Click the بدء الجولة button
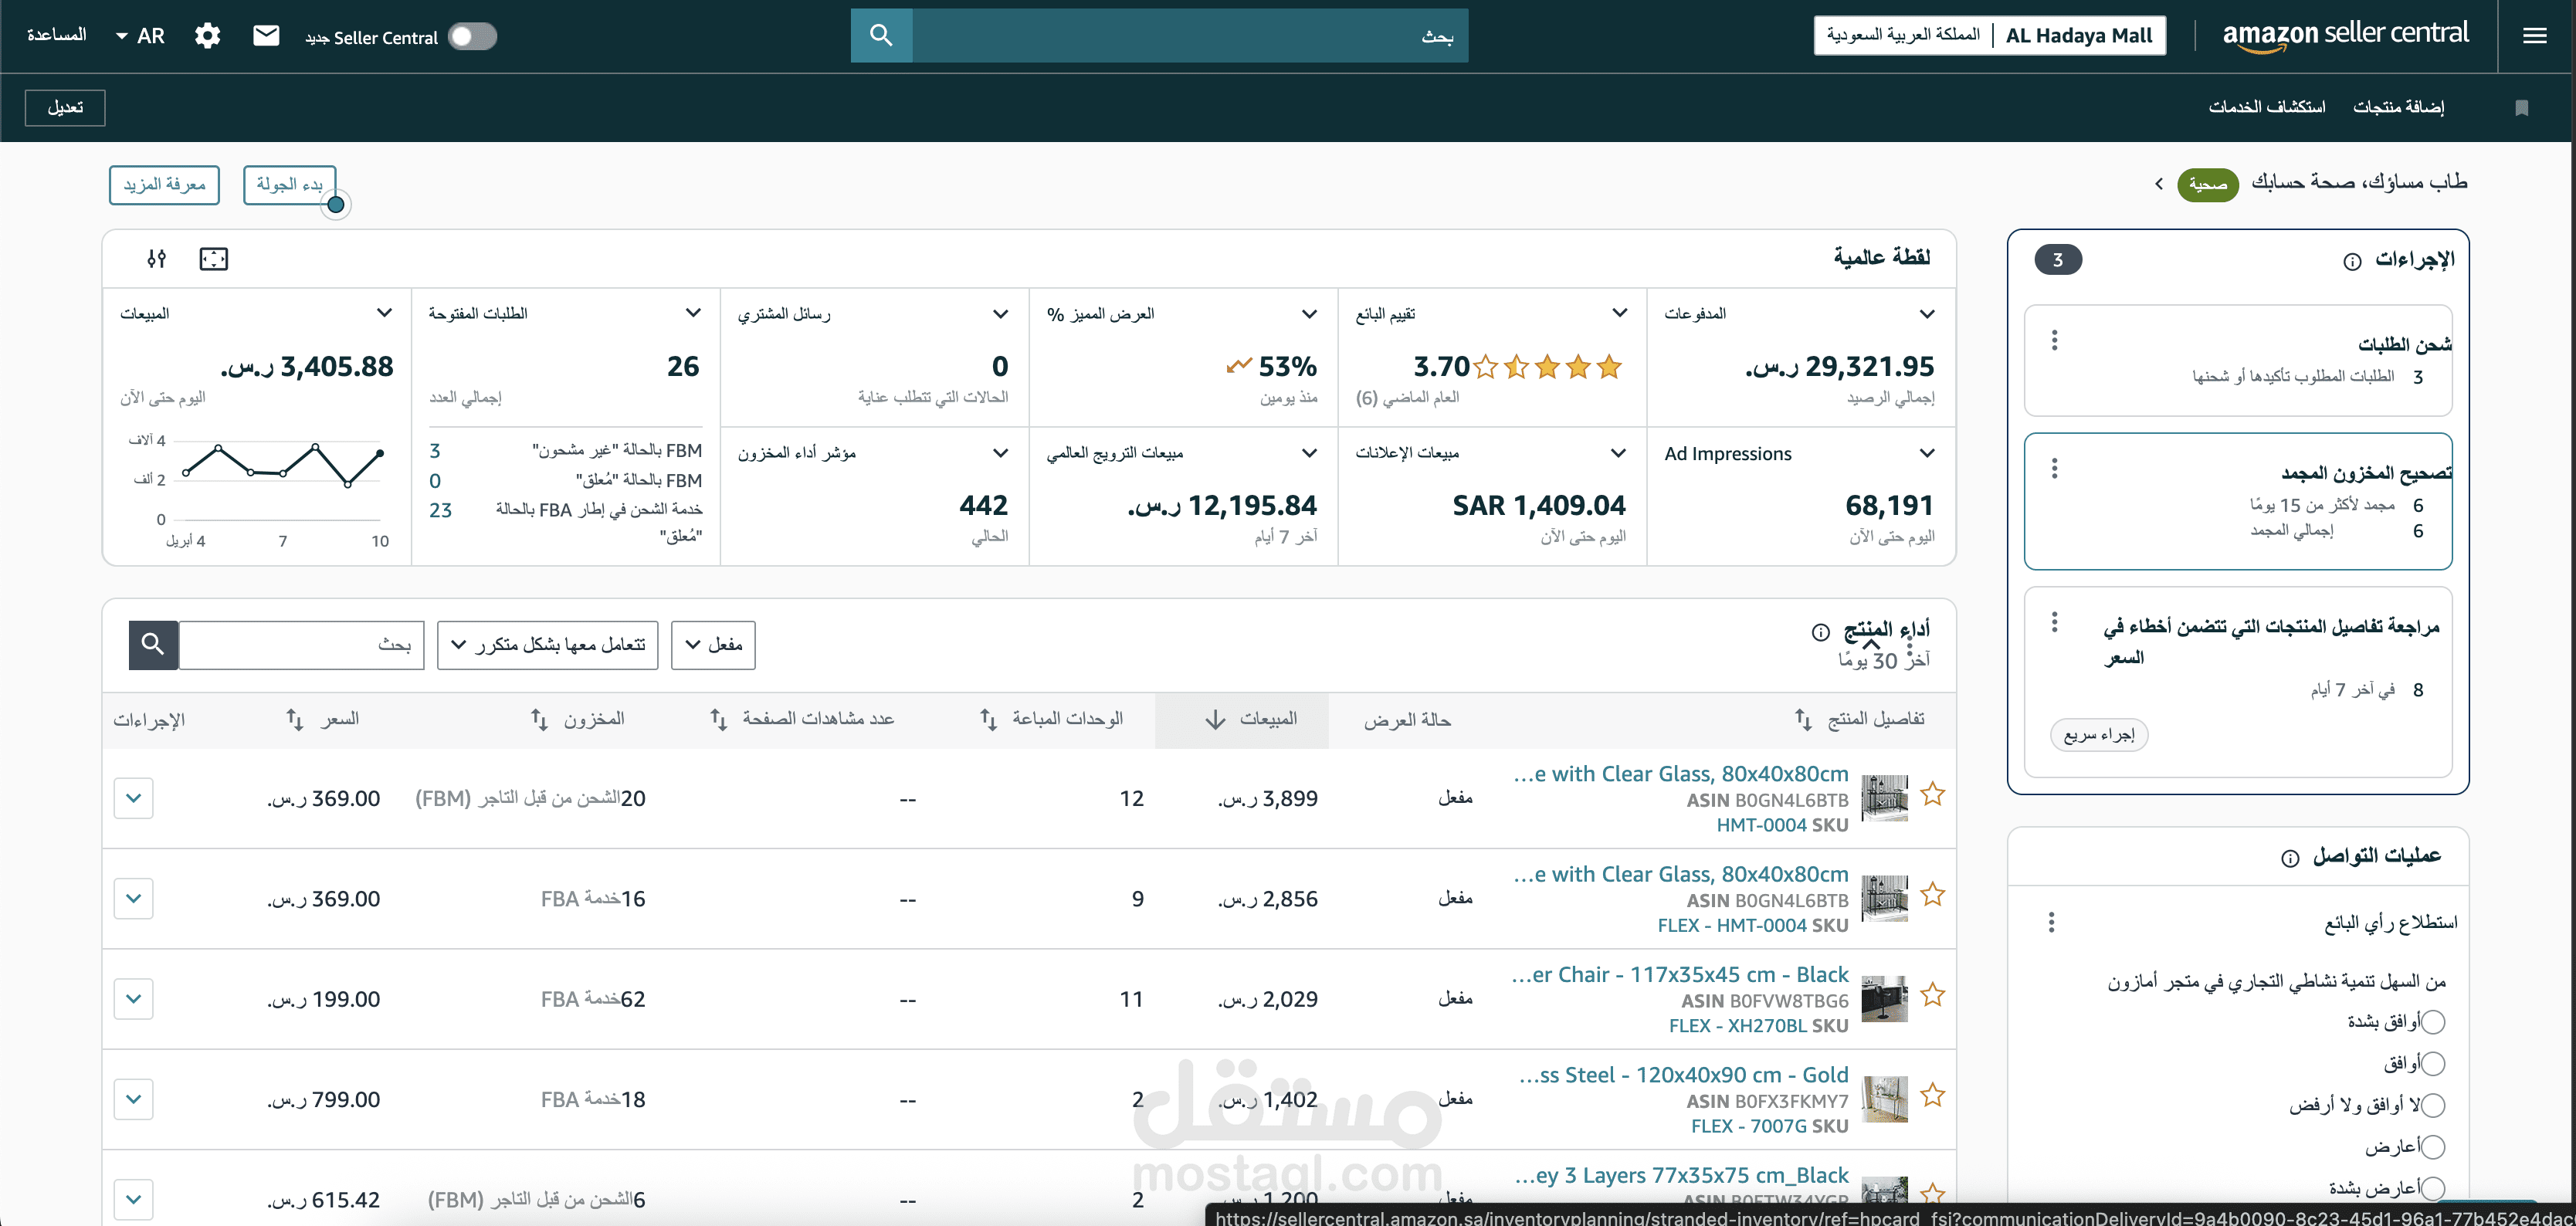Viewport: 2576px width, 1226px height. 289,185
